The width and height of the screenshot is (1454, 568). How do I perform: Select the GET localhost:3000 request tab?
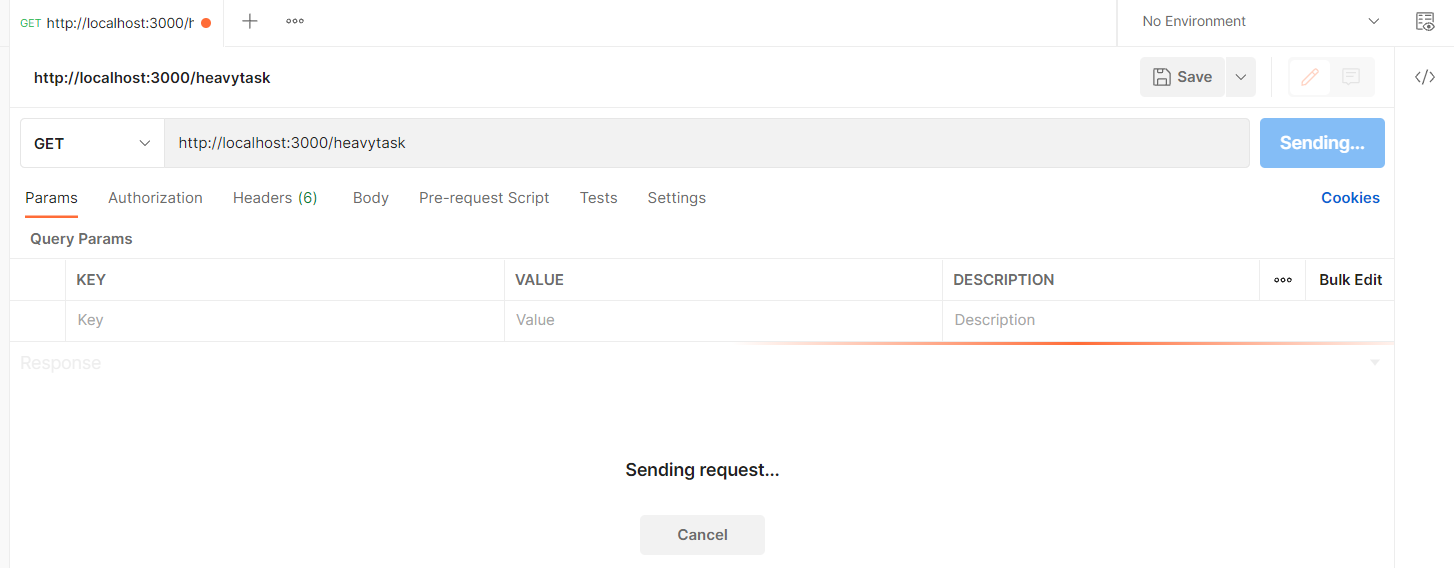coord(116,22)
